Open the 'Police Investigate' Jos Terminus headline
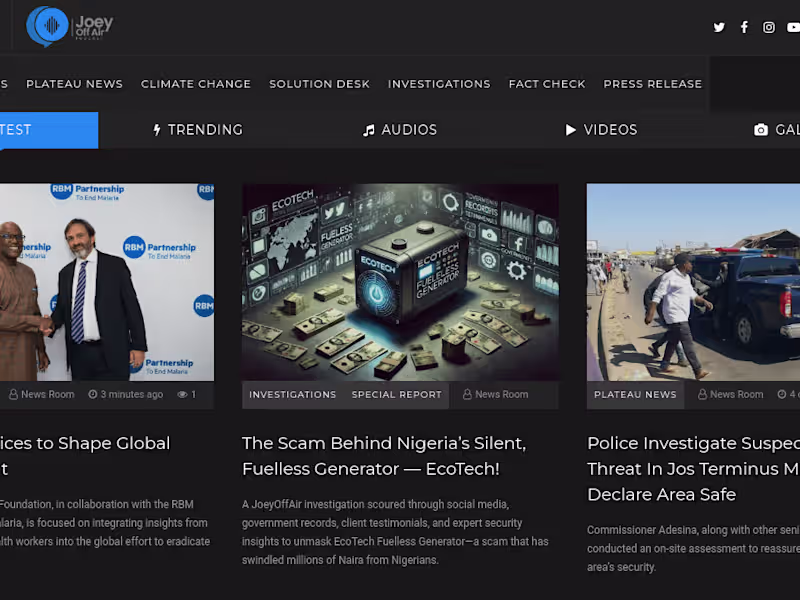The image size is (800, 600). [x=693, y=468]
